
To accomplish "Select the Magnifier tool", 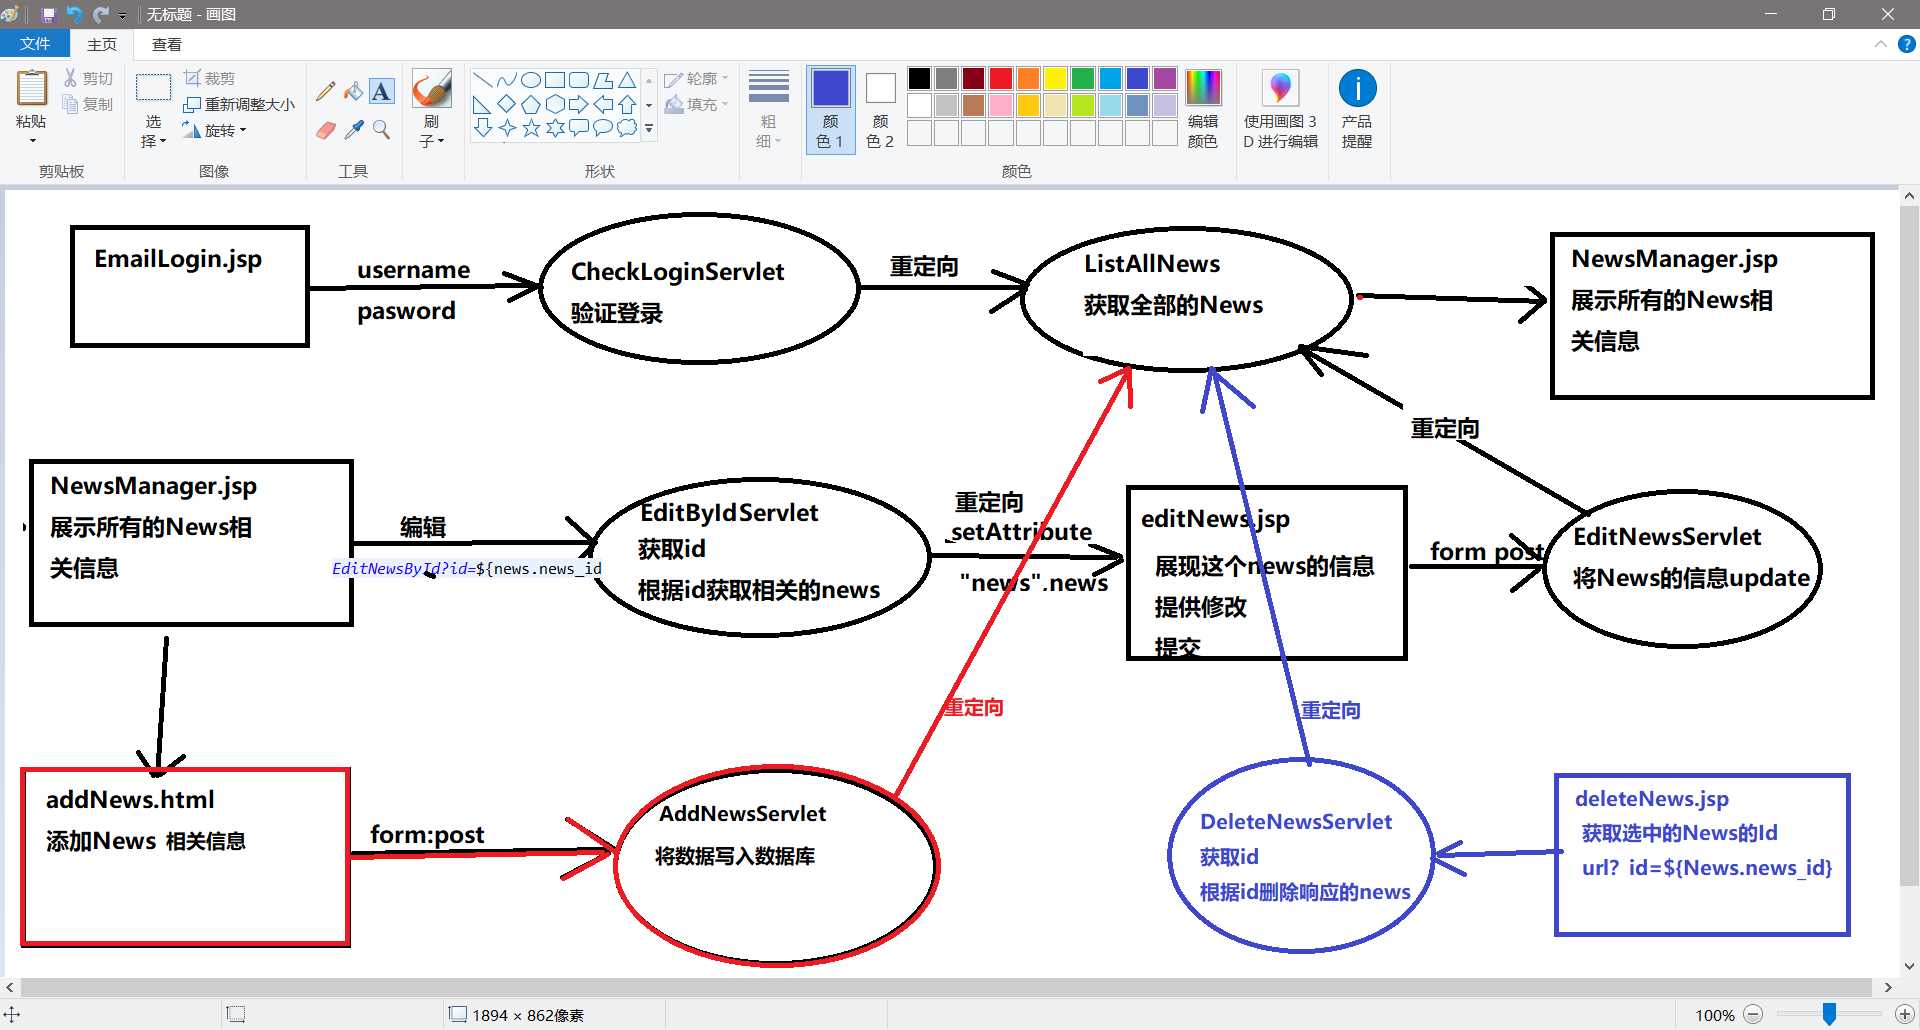I will [381, 130].
